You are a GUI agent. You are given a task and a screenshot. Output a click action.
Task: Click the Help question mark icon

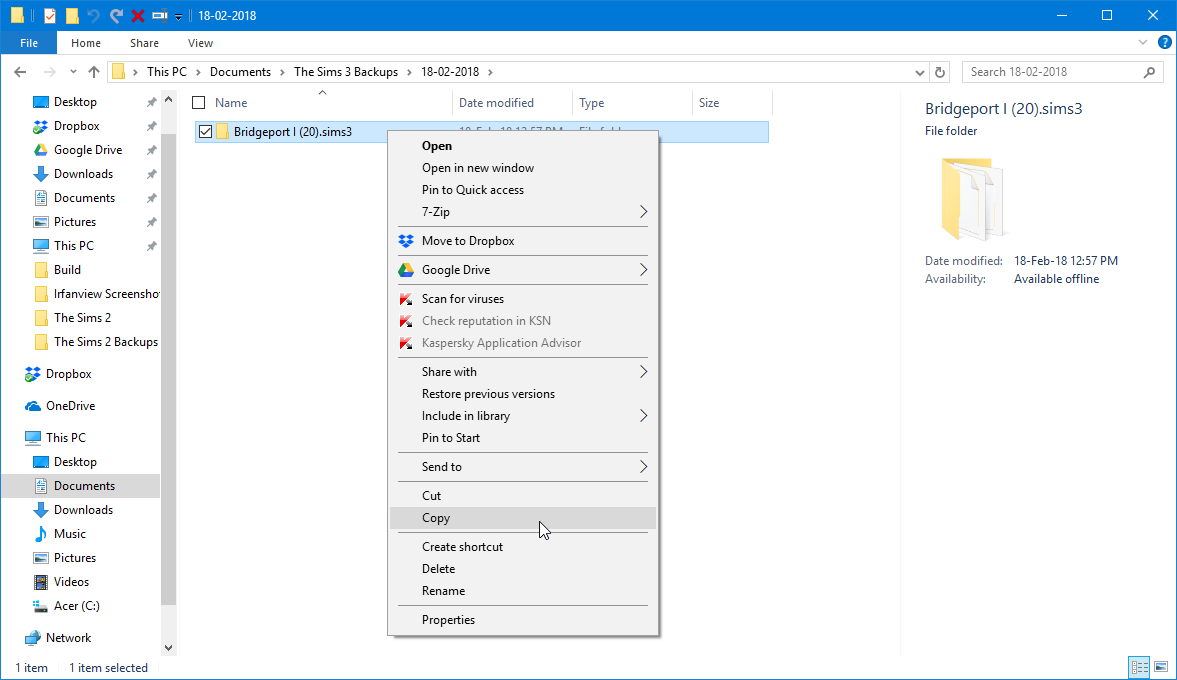pyautogui.click(x=1164, y=43)
